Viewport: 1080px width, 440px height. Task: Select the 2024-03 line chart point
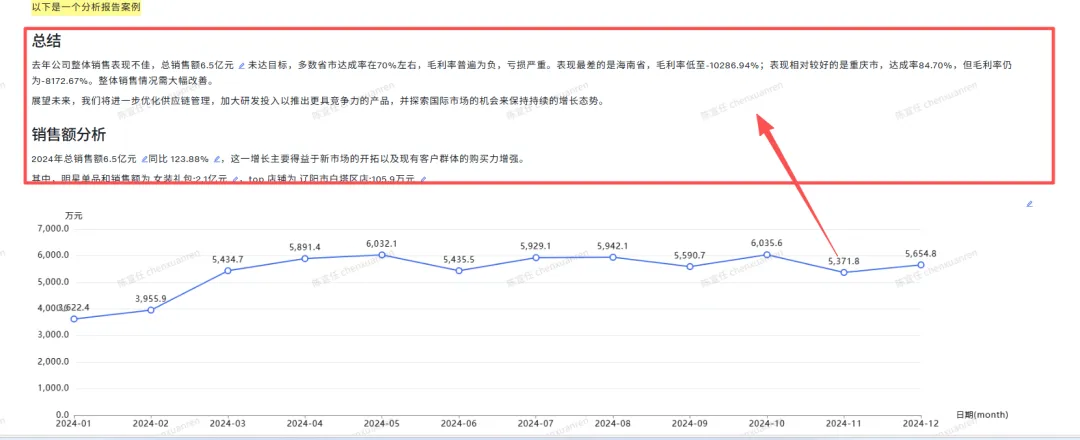point(228,271)
